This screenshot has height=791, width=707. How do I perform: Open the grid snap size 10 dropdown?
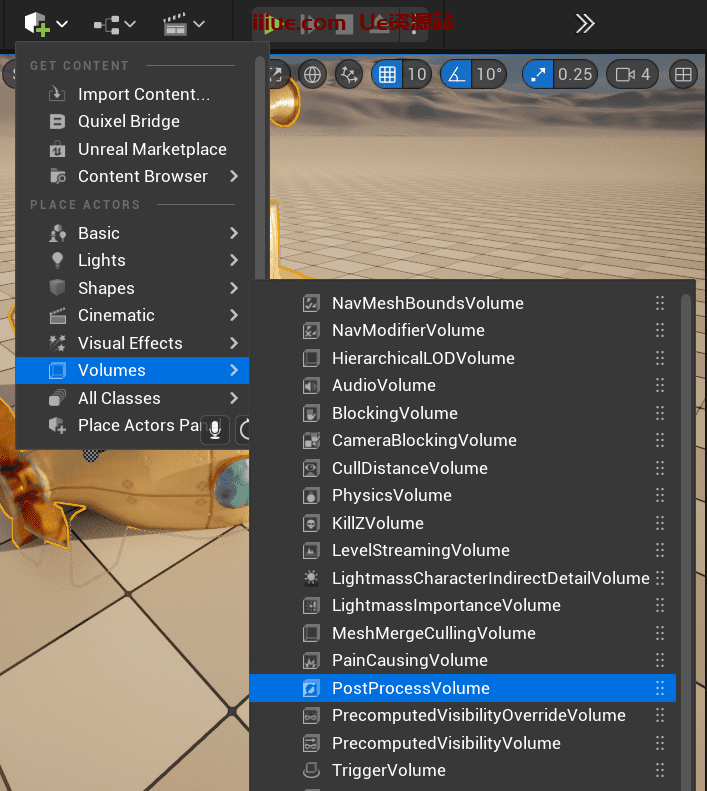click(417, 74)
